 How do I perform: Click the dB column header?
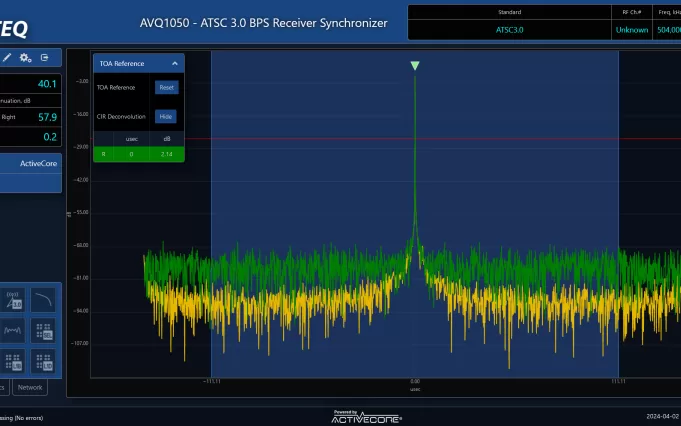(x=167, y=139)
